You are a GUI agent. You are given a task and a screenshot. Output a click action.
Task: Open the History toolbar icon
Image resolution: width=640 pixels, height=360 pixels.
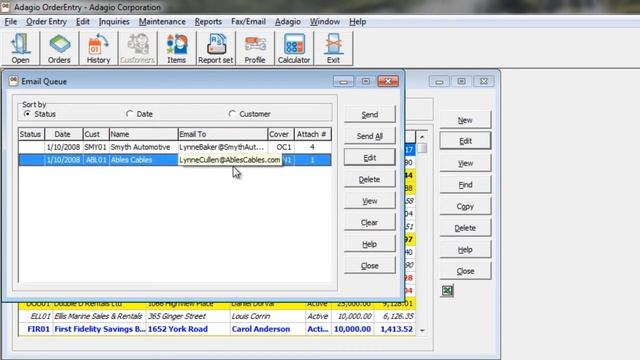(98, 49)
